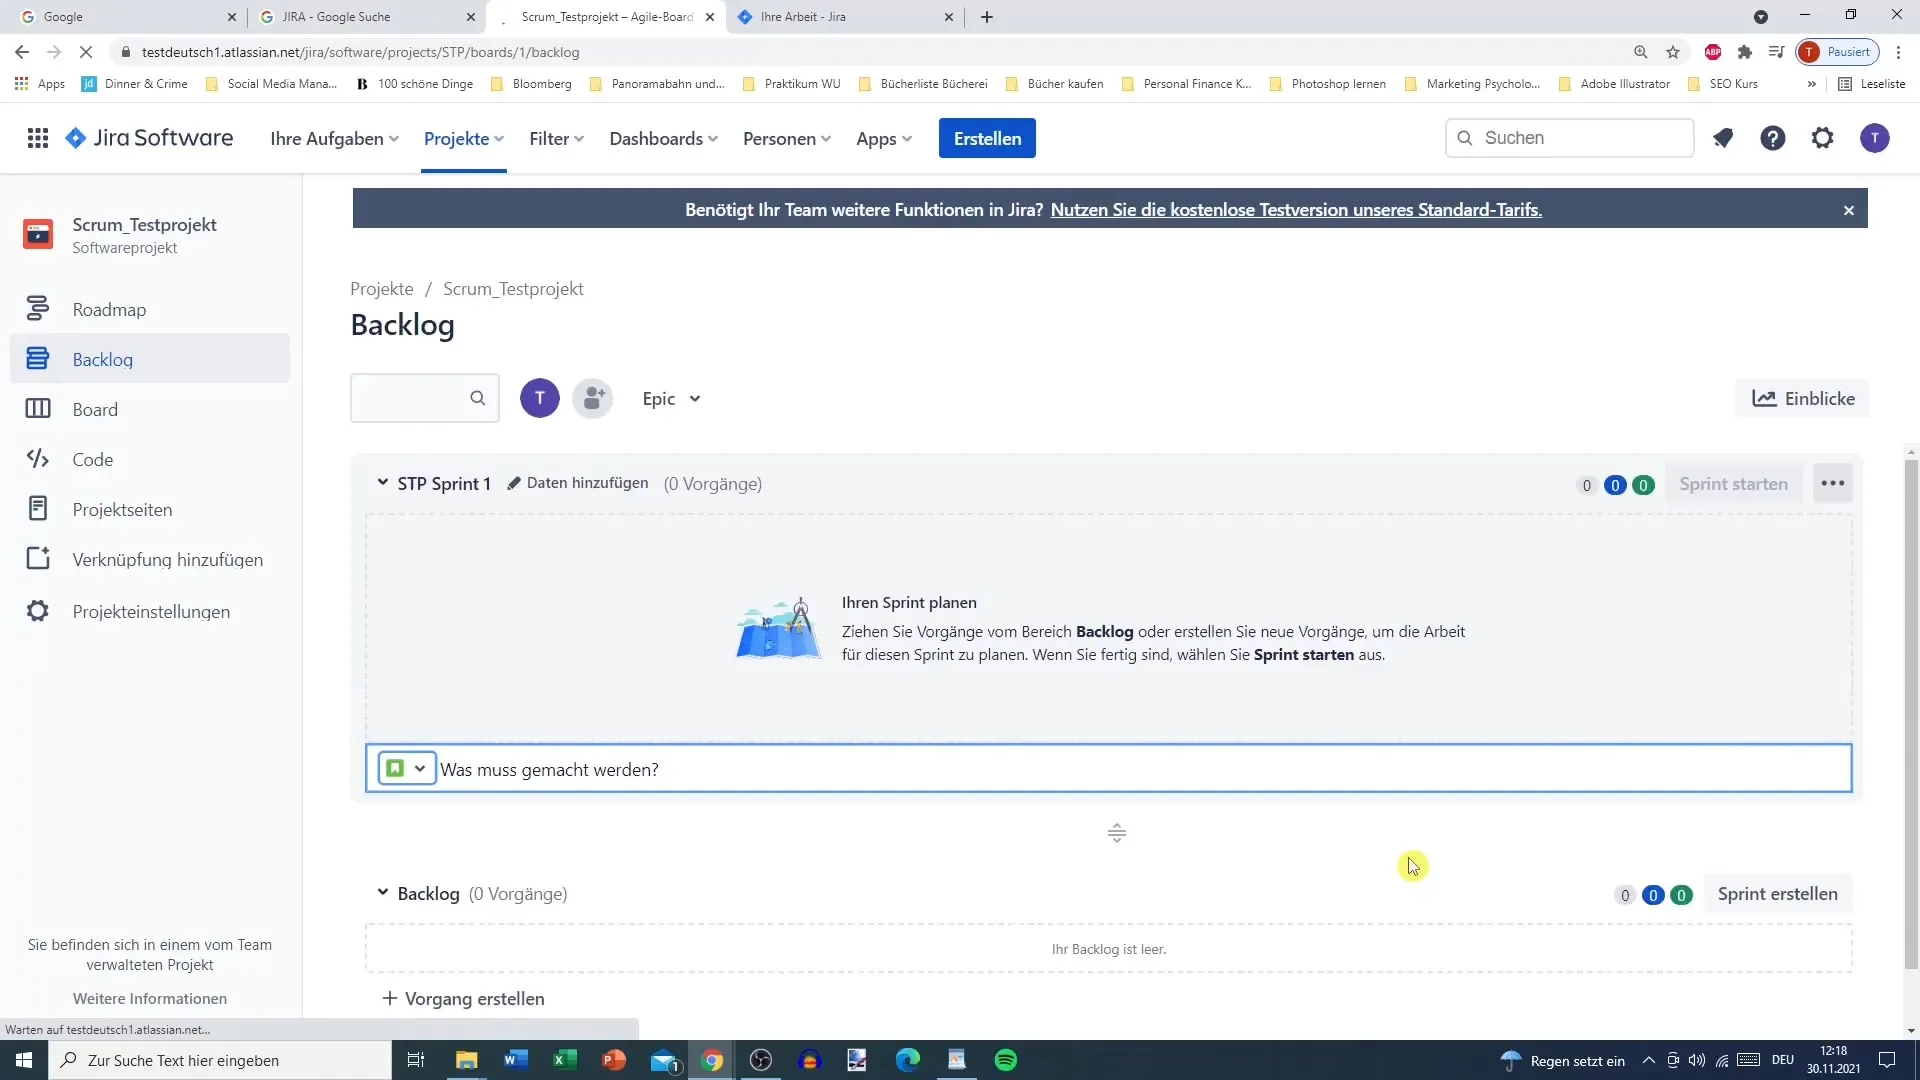Expand the Dashboards dropdown menu

[663, 139]
